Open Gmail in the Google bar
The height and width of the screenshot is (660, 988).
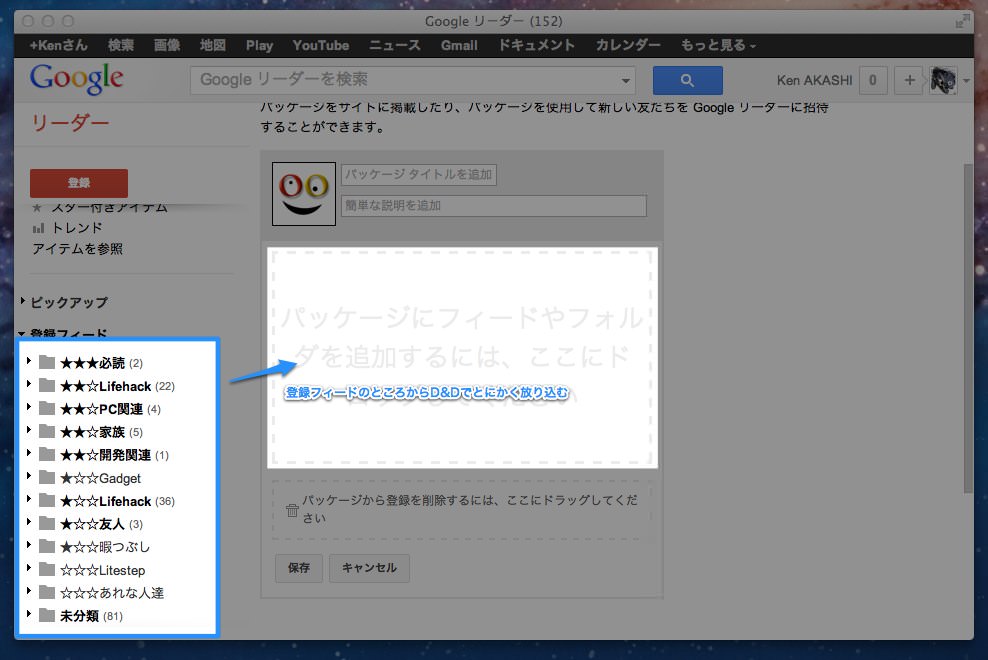[x=459, y=45]
